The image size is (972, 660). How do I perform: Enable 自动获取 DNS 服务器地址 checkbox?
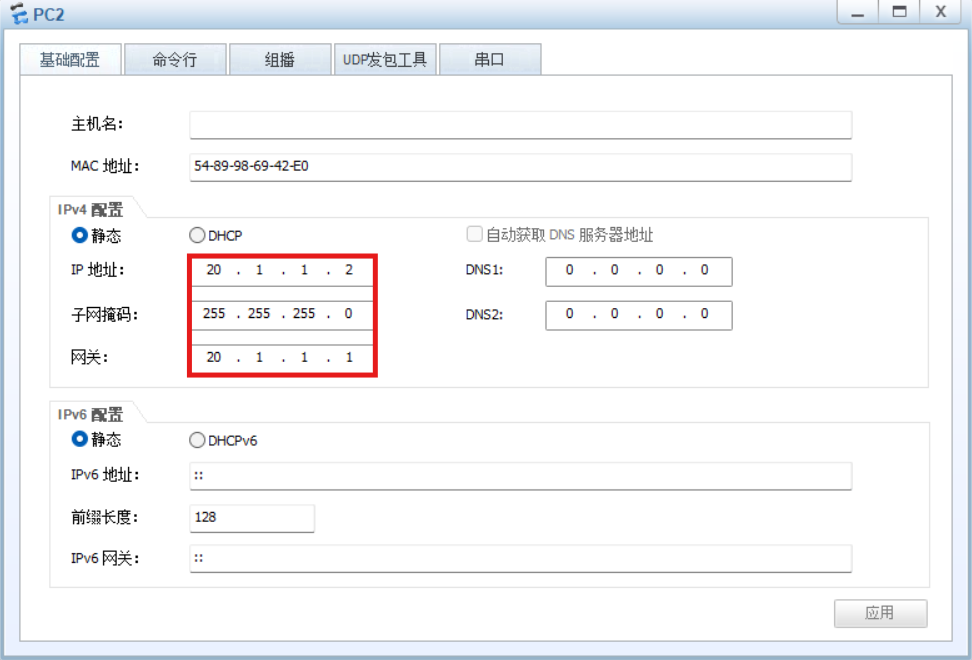[474, 234]
